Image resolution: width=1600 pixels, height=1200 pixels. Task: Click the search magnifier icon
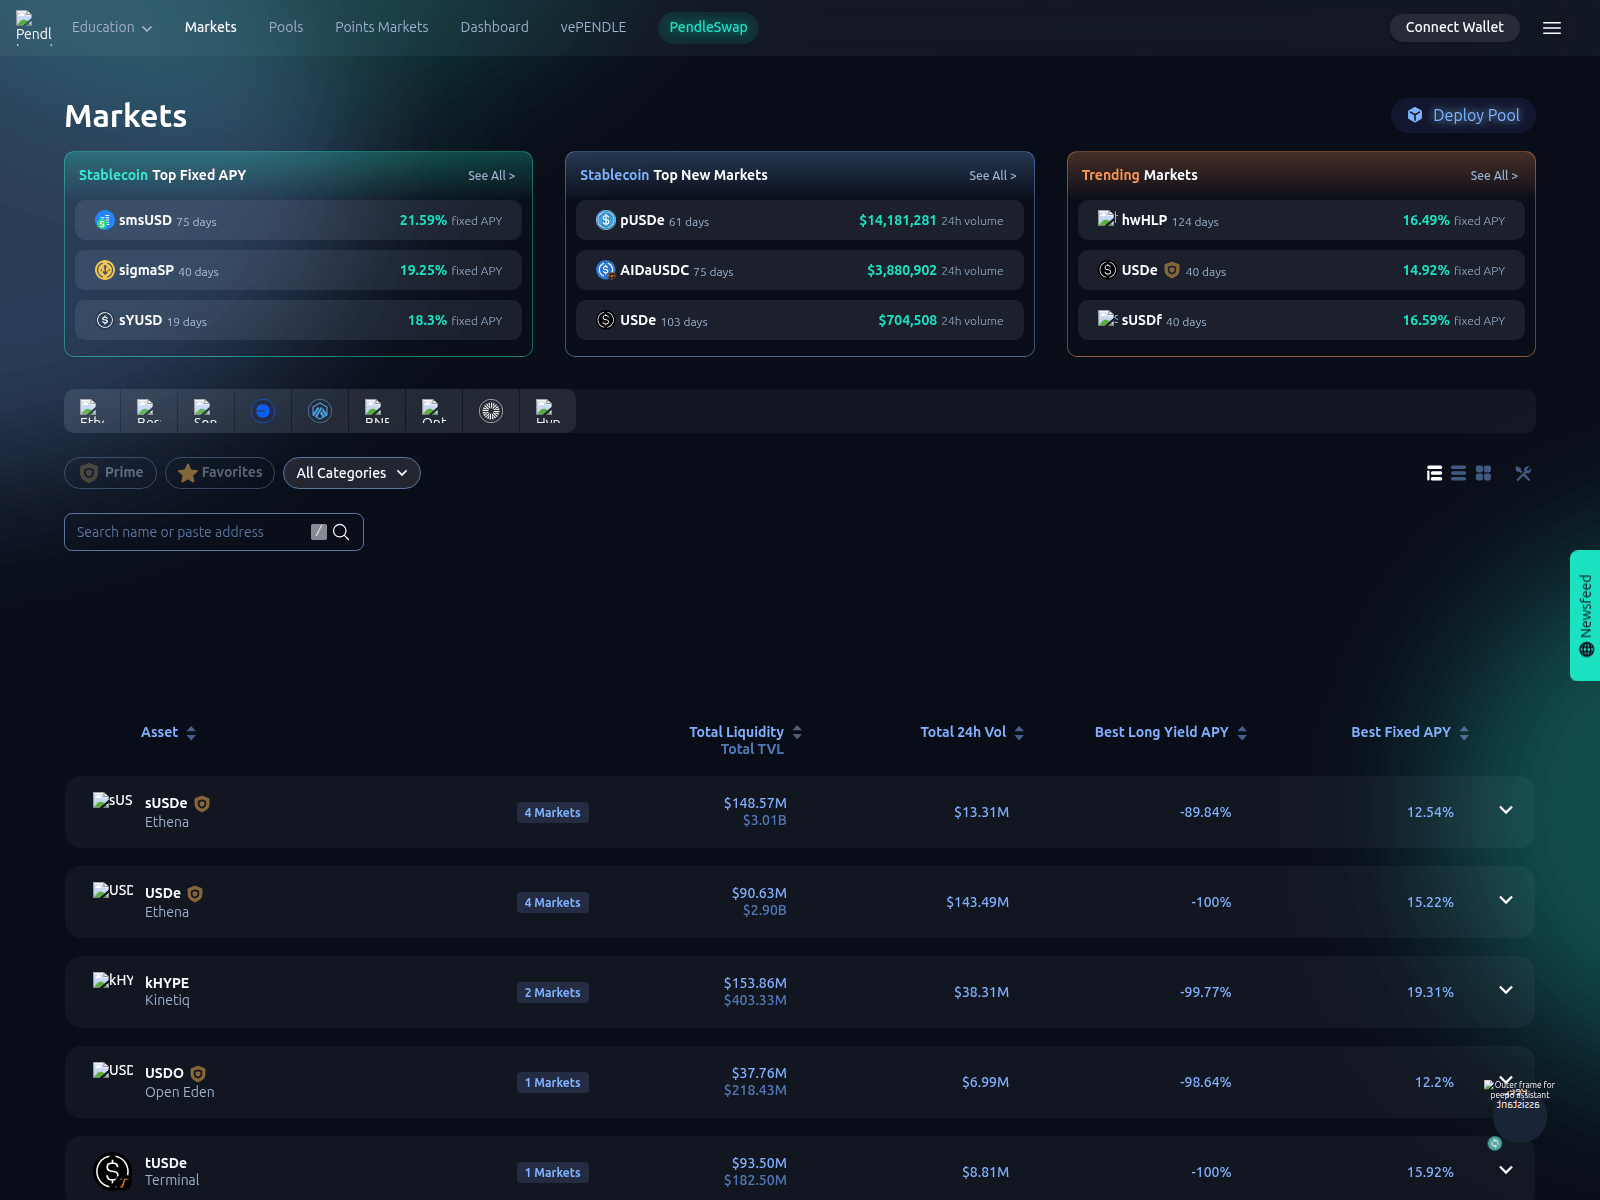pos(341,532)
